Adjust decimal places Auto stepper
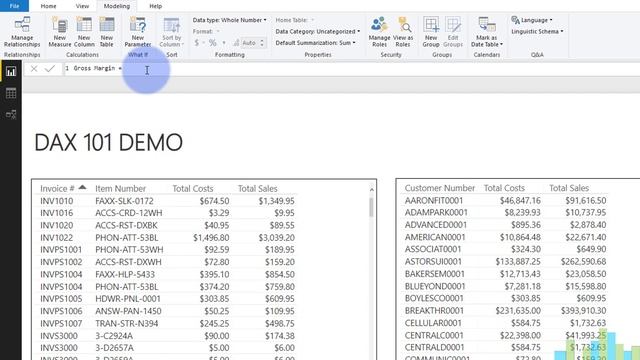 (x=262, y=42)
